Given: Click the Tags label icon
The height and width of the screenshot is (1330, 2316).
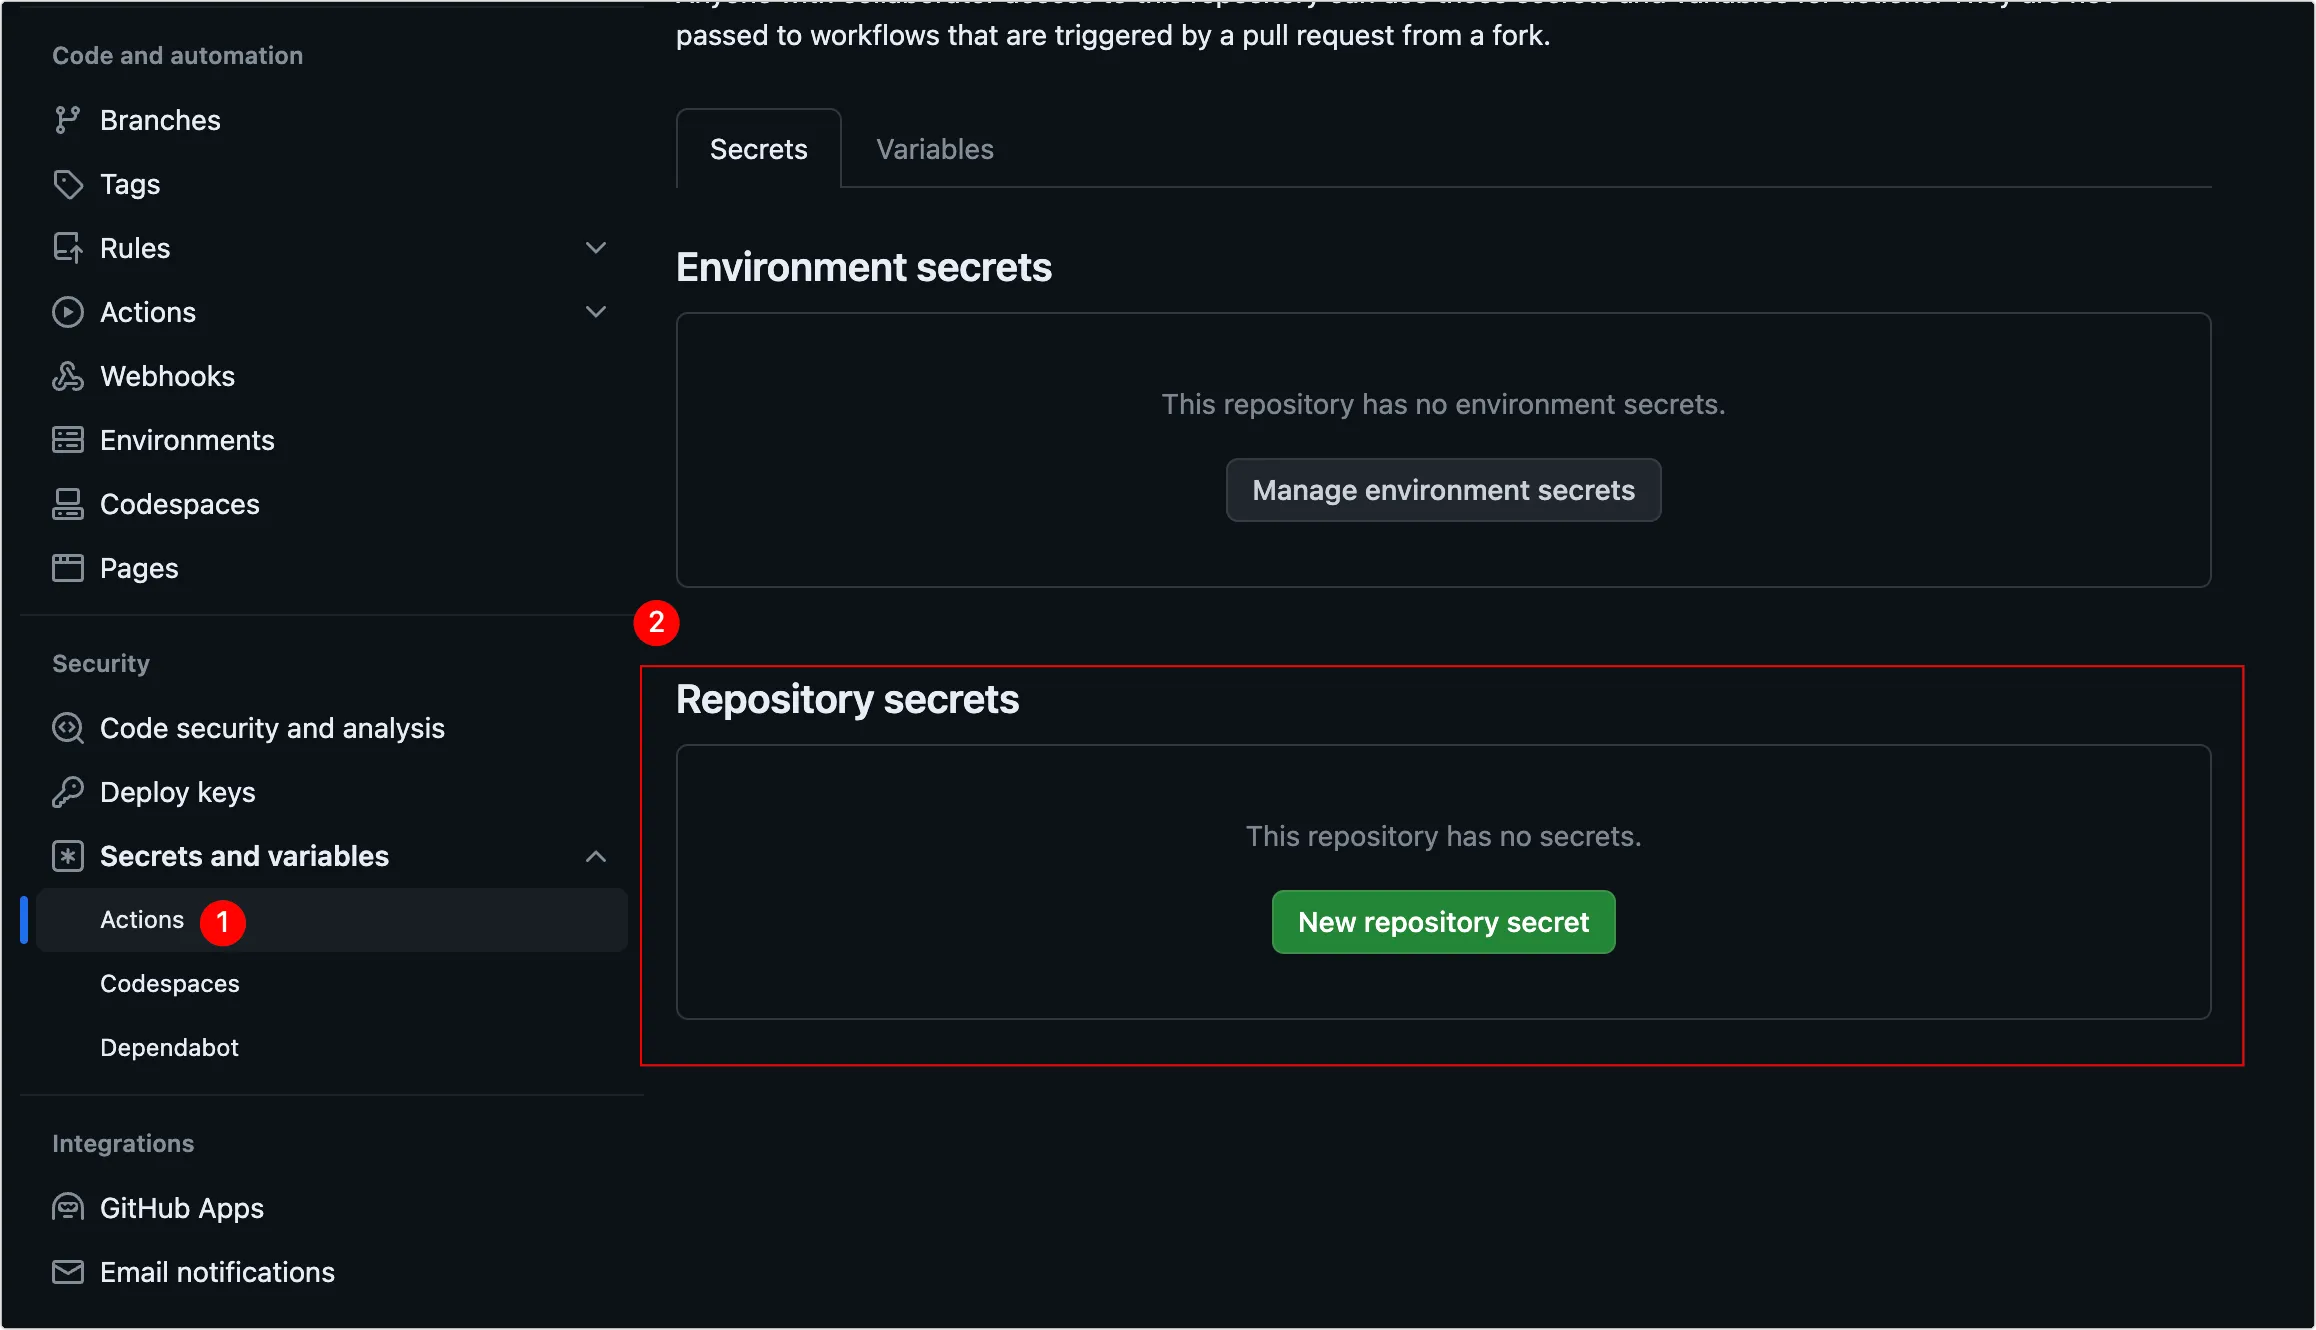Looking at the screenshot, I should tap(67, 184).
